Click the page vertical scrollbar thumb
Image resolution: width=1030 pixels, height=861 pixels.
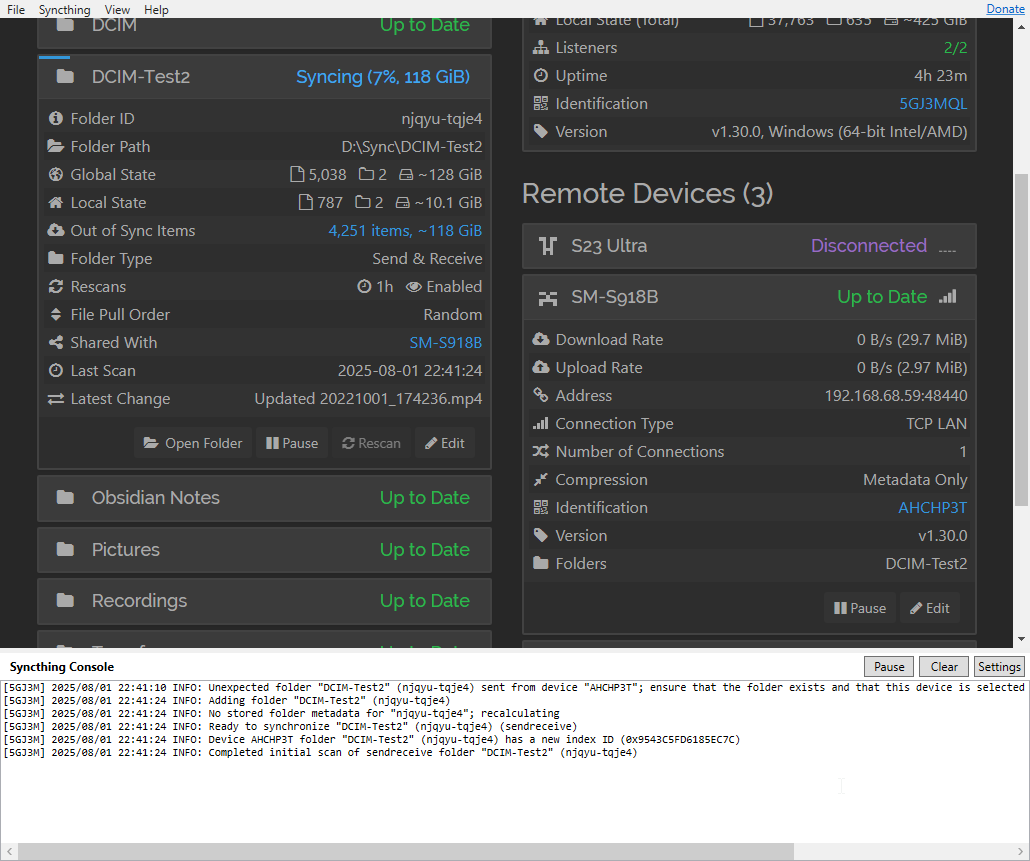pyautogui.click(x=1021, y=340)
